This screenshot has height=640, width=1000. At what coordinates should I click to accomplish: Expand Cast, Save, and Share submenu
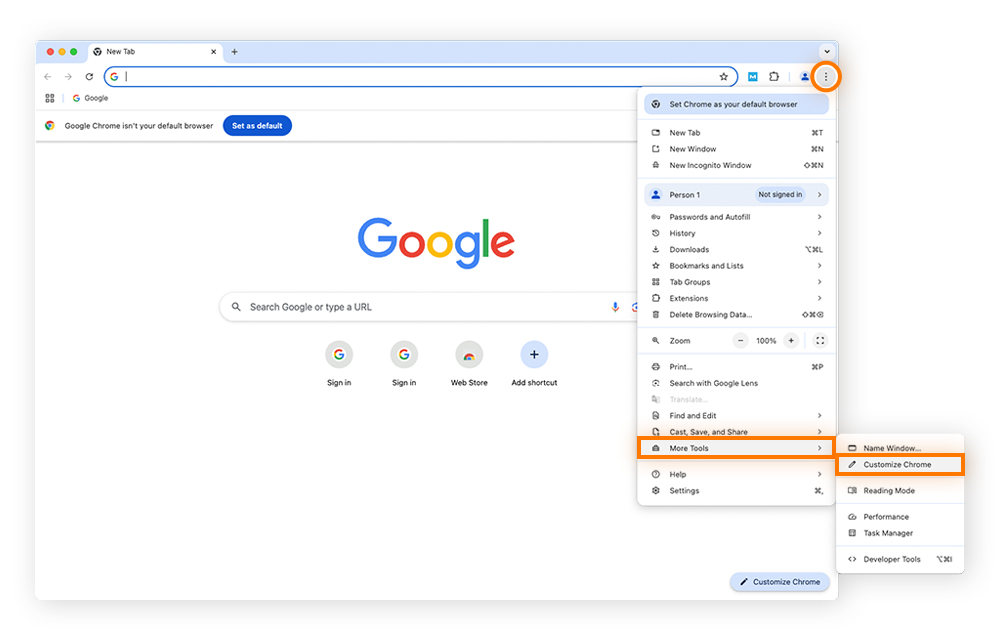click(736, 432)
